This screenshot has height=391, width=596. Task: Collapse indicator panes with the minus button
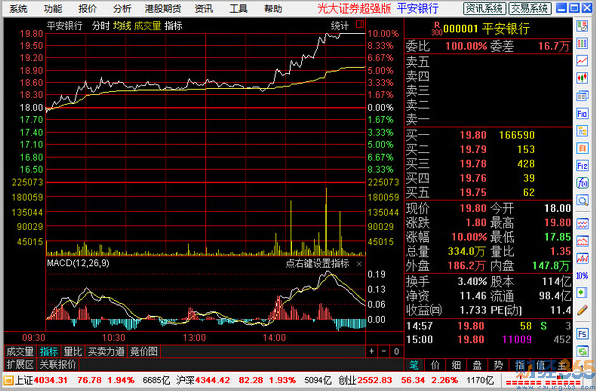tap(384, 351)
